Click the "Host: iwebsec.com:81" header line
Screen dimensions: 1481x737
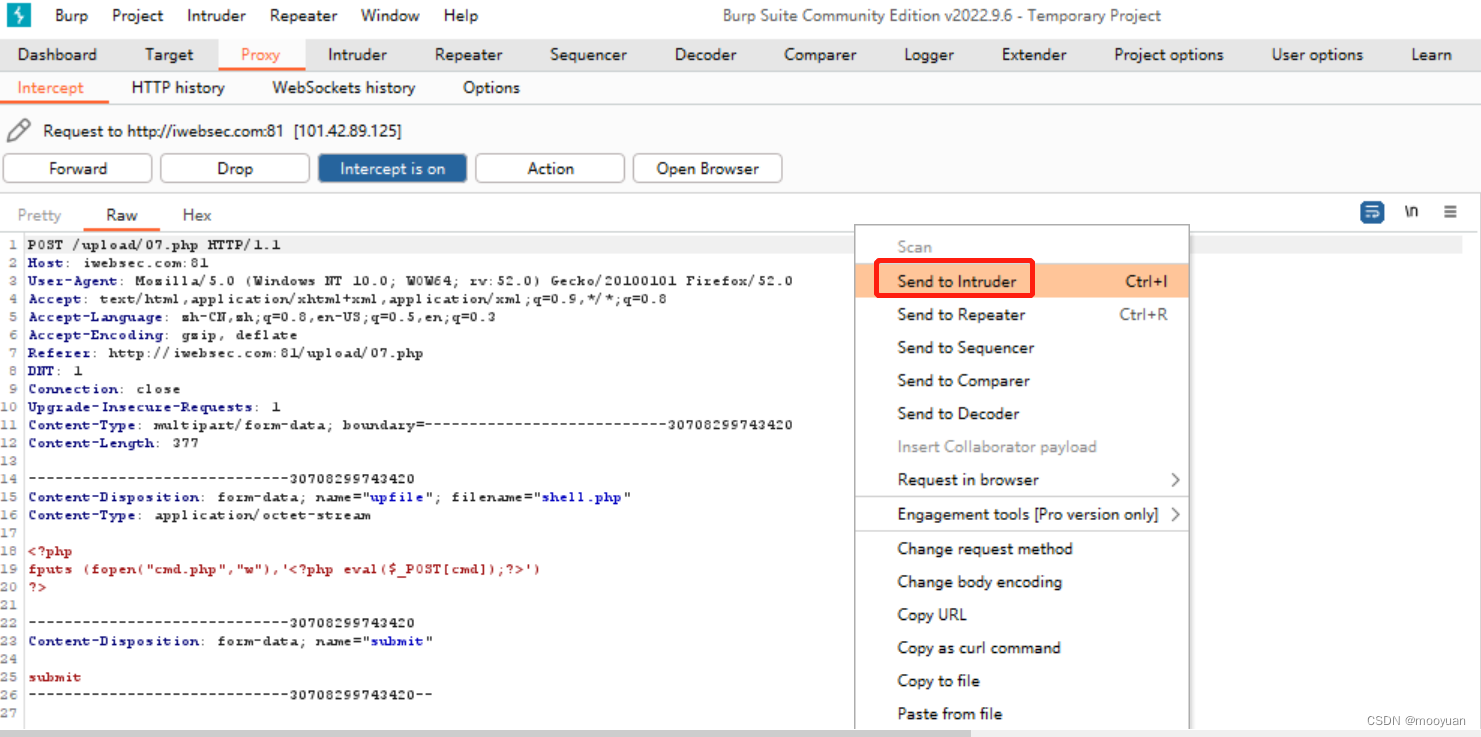click(118, 263)
